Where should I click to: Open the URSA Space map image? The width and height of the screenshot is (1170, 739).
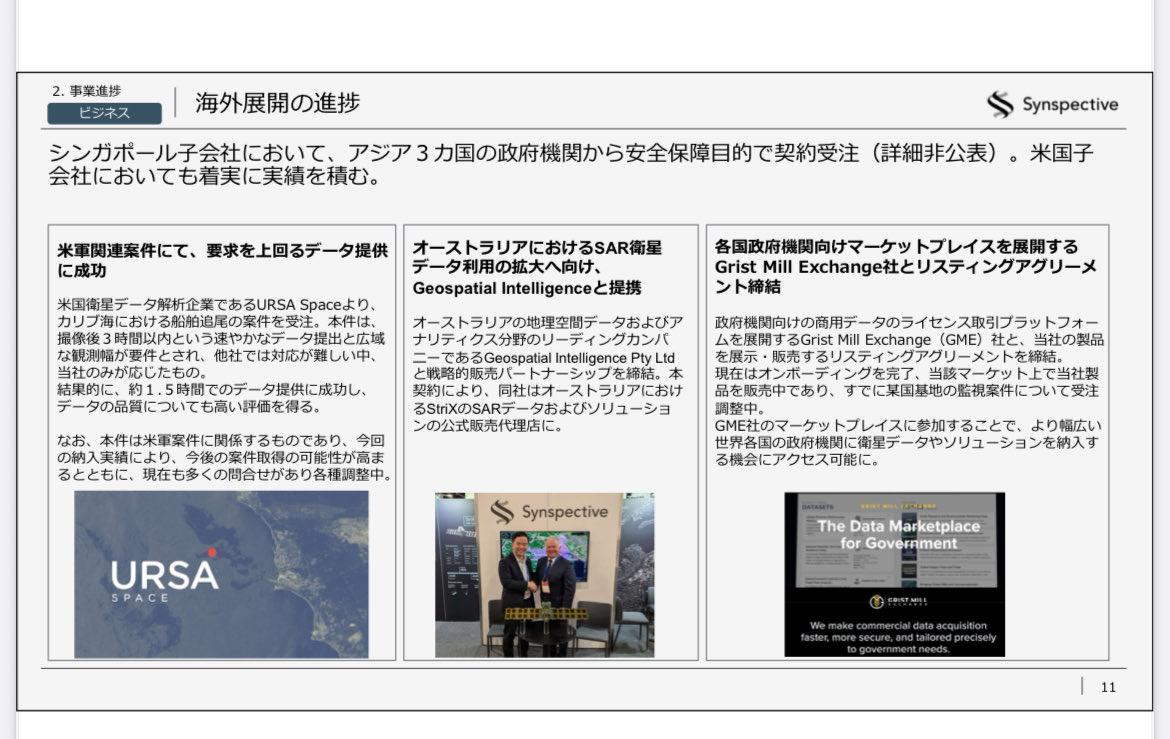click(221, 574)
